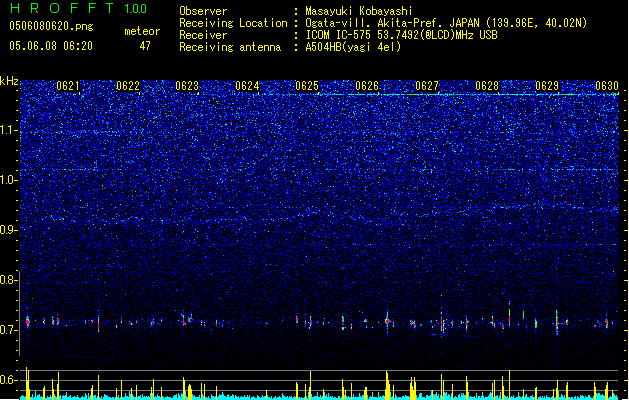Click the Receiver label
Image resolution: width=629 pixels, height=400 pixels.
(203, 35)
